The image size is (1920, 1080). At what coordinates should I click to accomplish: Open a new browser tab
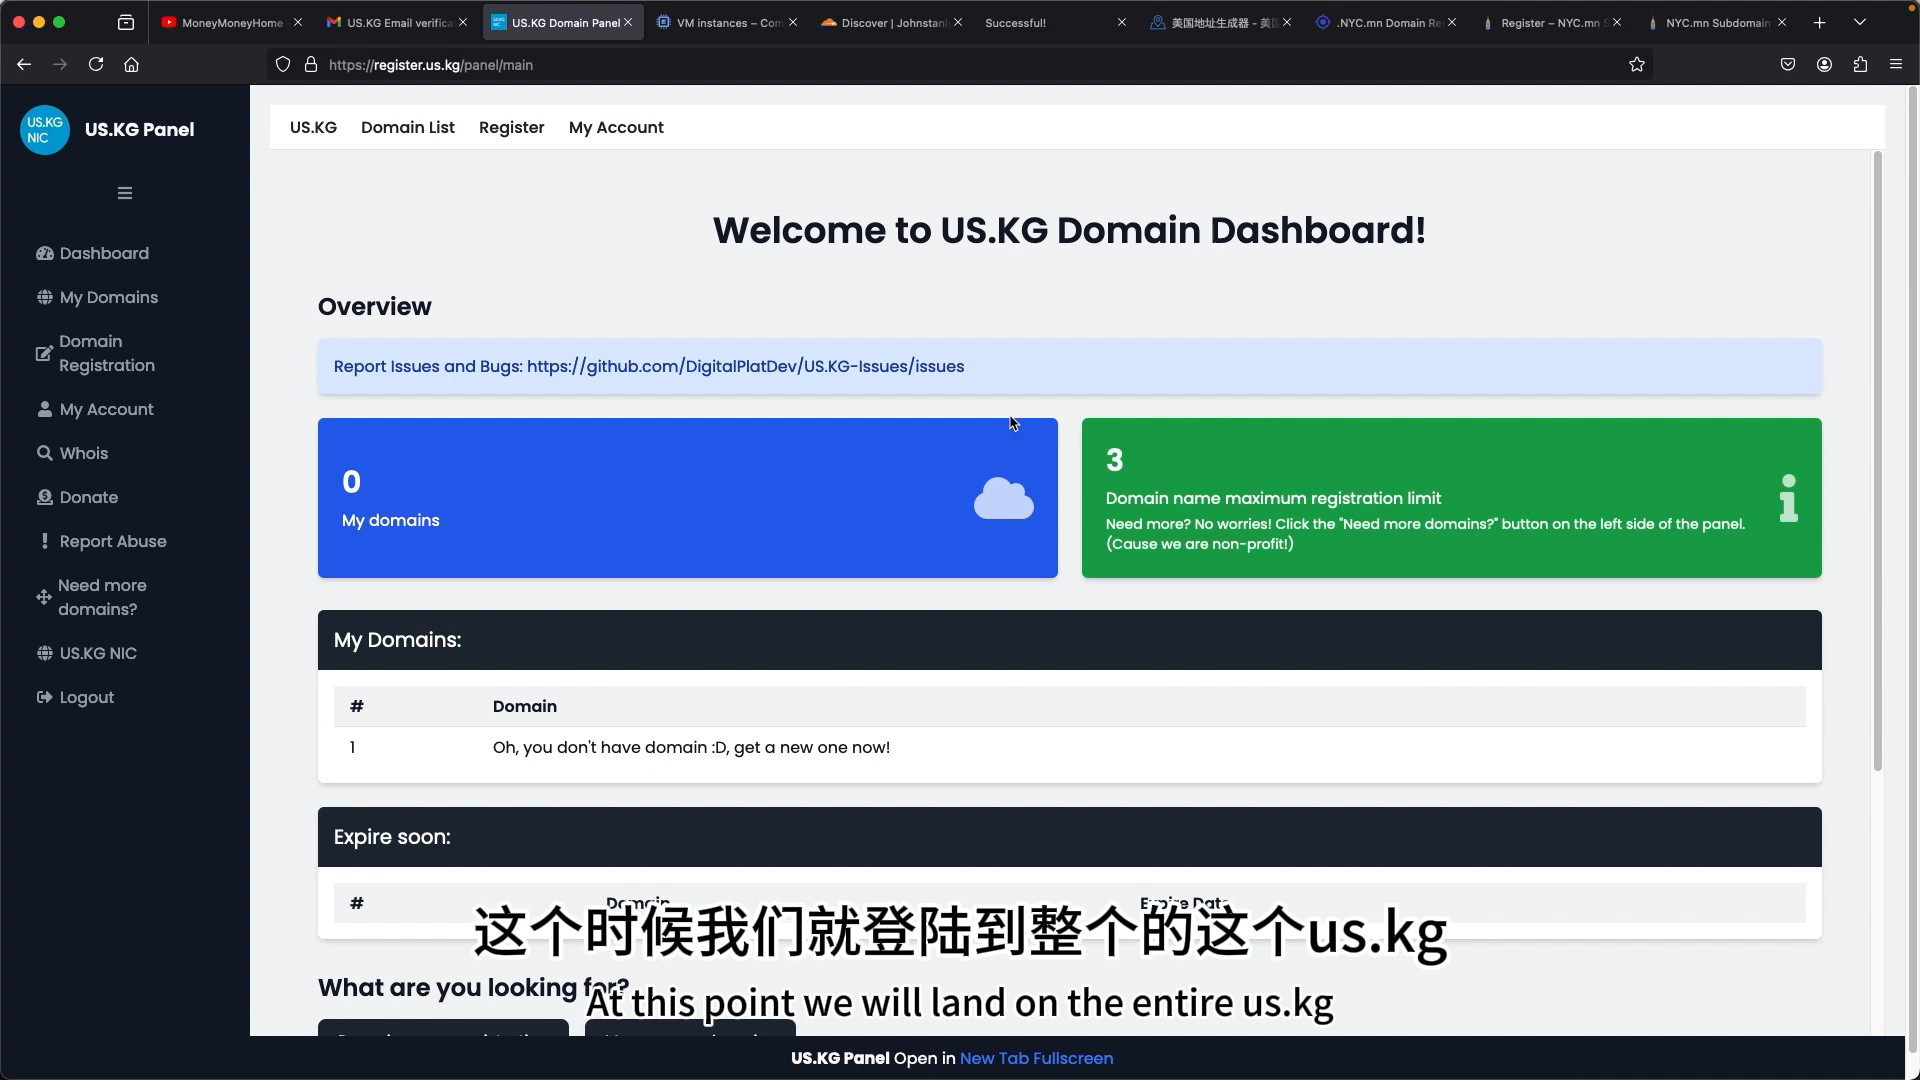tap(1820, 22)
